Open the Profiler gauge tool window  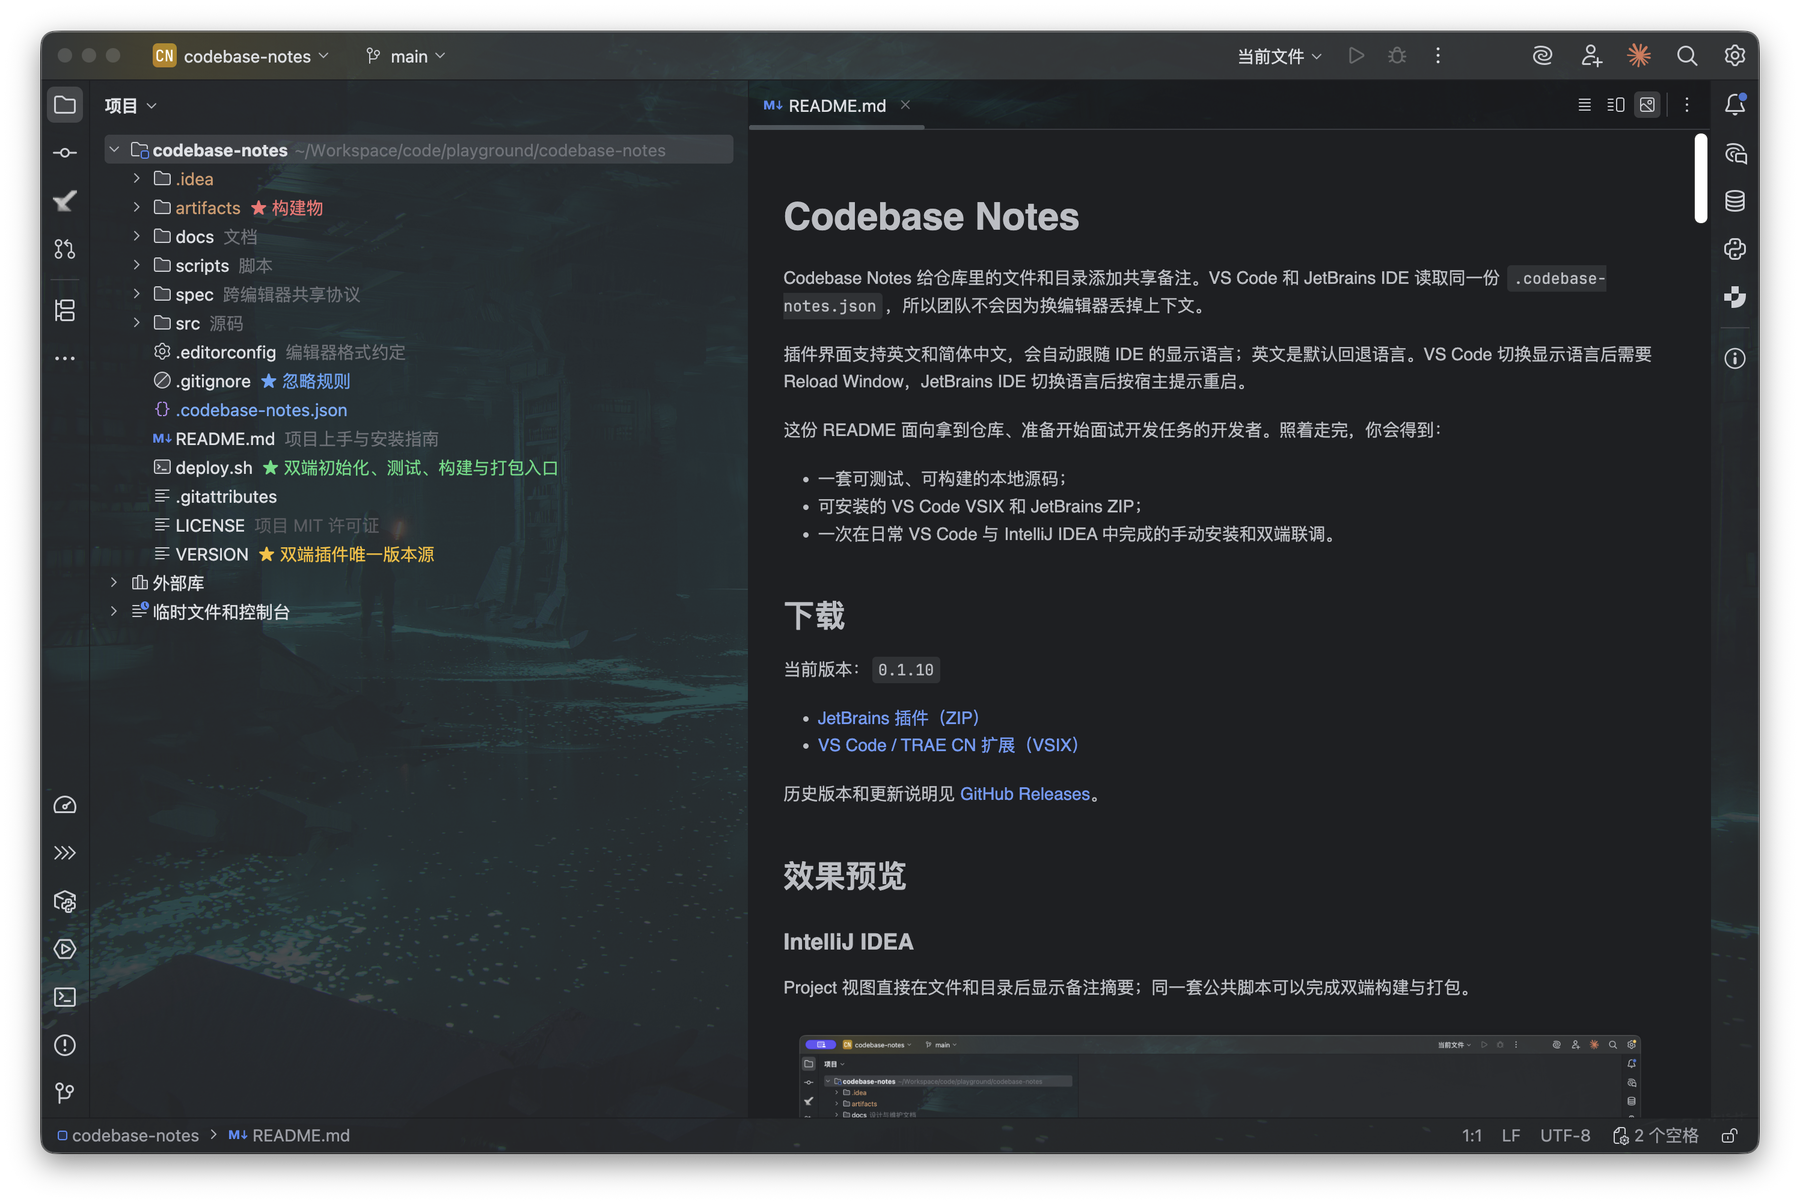(x=65, y=805)
